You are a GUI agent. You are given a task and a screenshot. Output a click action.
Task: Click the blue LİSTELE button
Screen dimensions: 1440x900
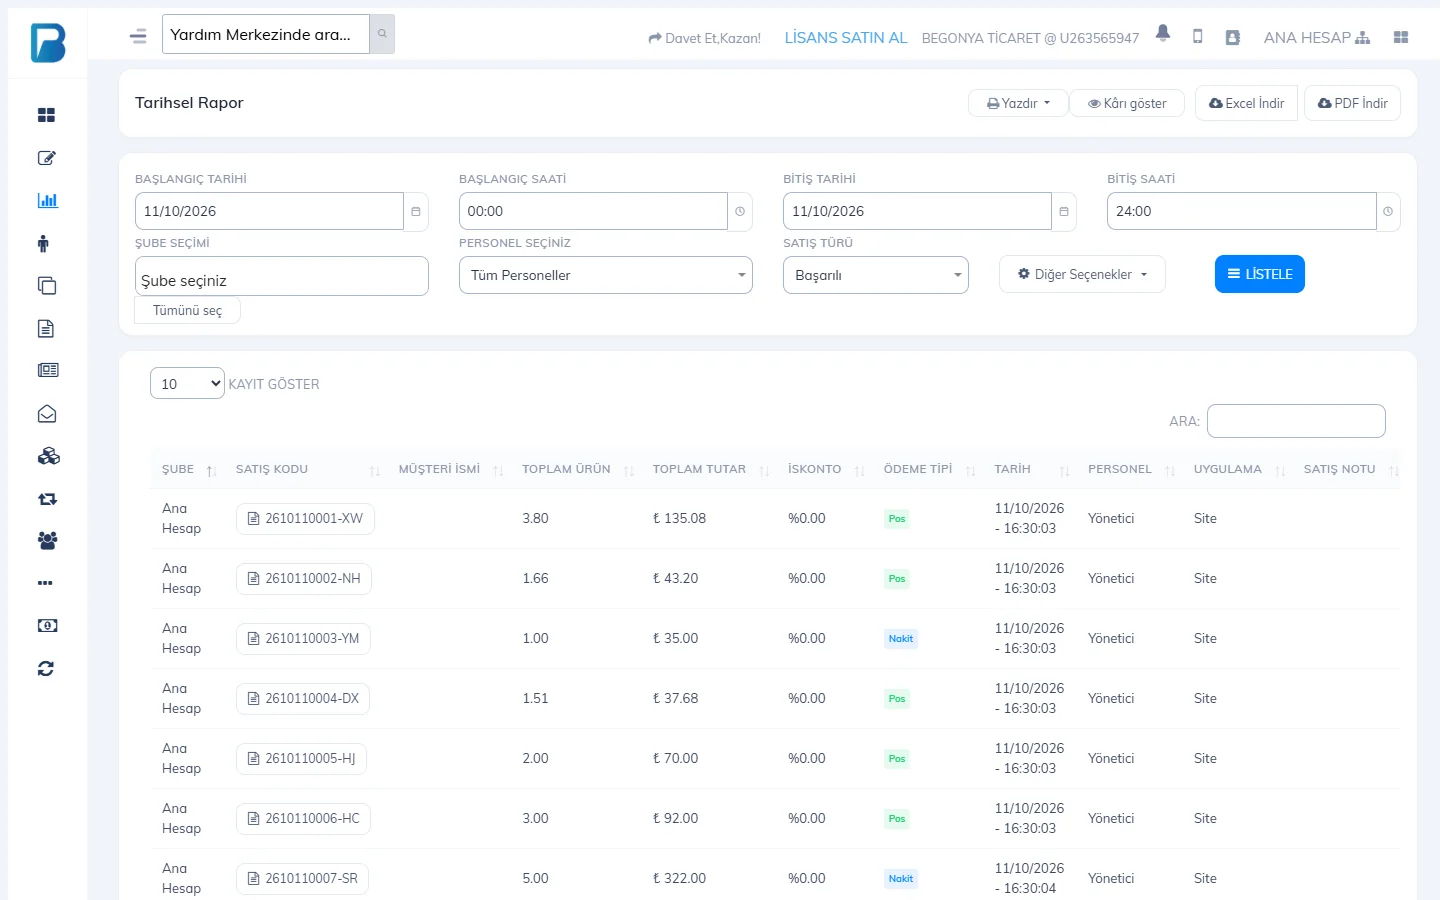pyautogui.click(x=1260, y=274)
